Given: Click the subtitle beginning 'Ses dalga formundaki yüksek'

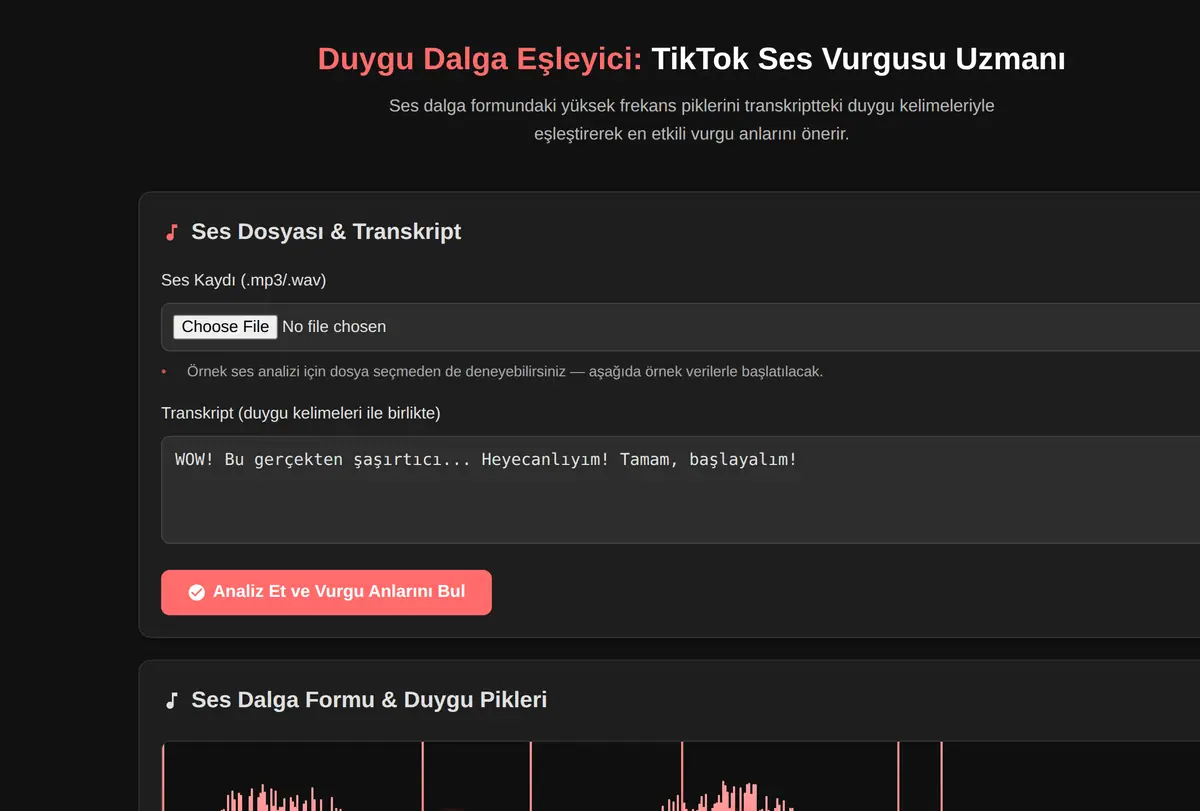Looking at the screenshot, I should coord(692,119).
